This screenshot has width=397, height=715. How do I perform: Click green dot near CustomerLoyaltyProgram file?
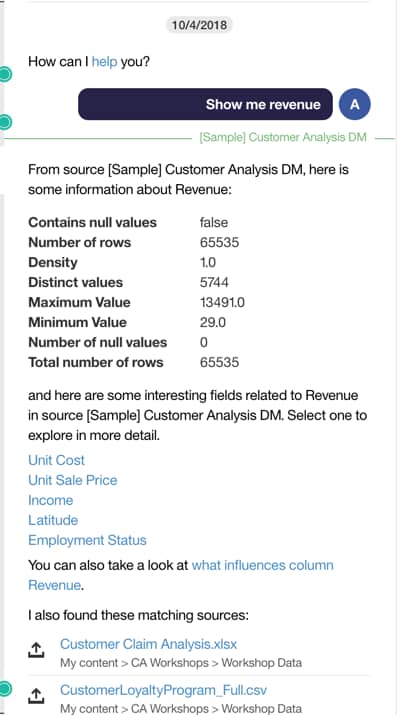click(5, 688)
